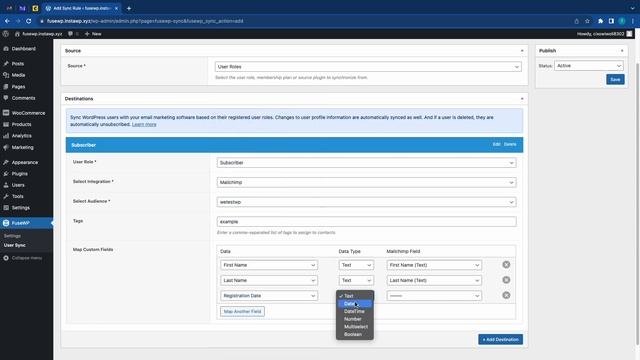The width and height of the screenshot is (640, 360).
Task: Click the Plugins icon in sidebar
Action: coord(6,174)
